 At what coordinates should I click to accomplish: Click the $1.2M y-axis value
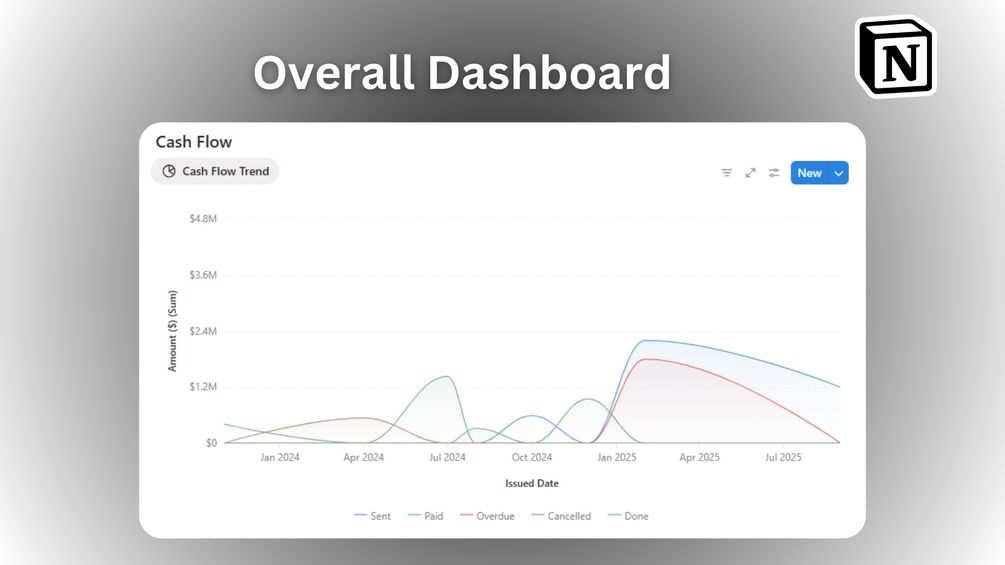pos(203,386)
